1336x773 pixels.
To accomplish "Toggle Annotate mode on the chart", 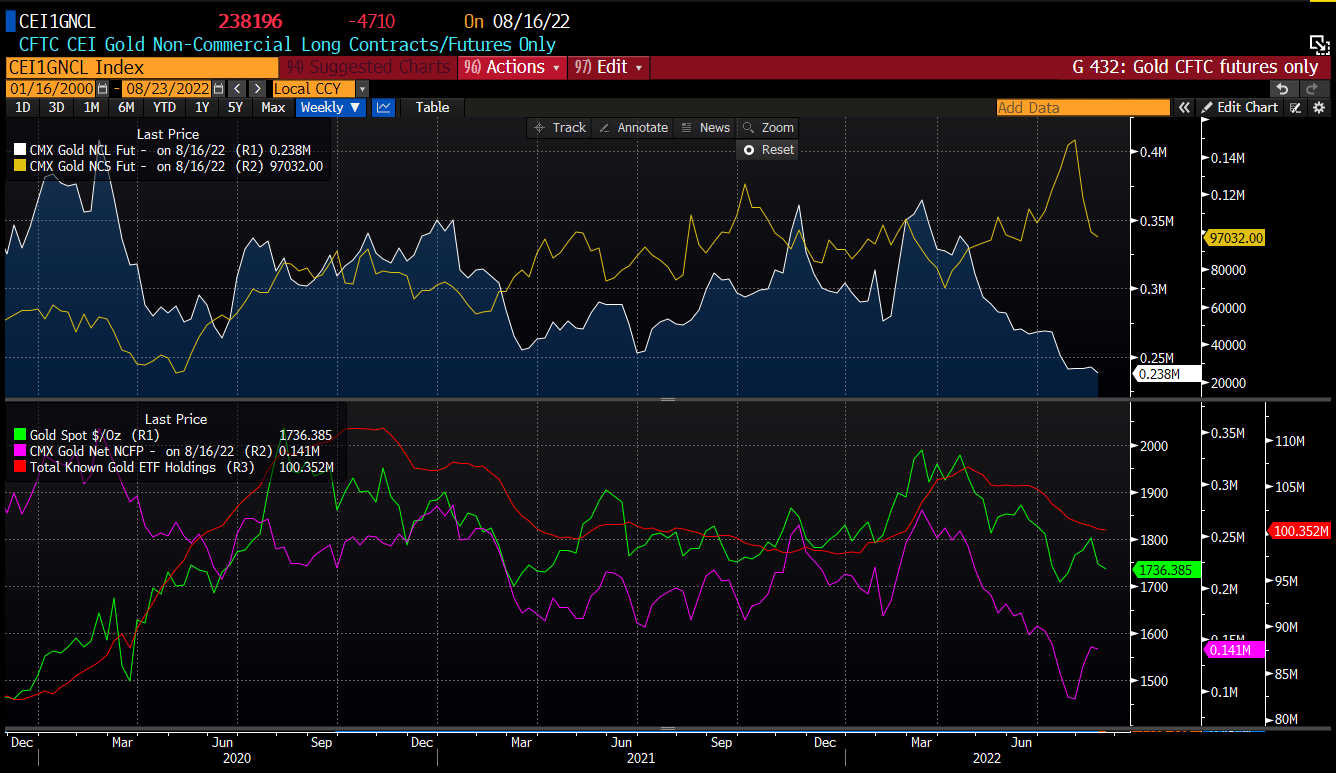I will click(634, 127).
